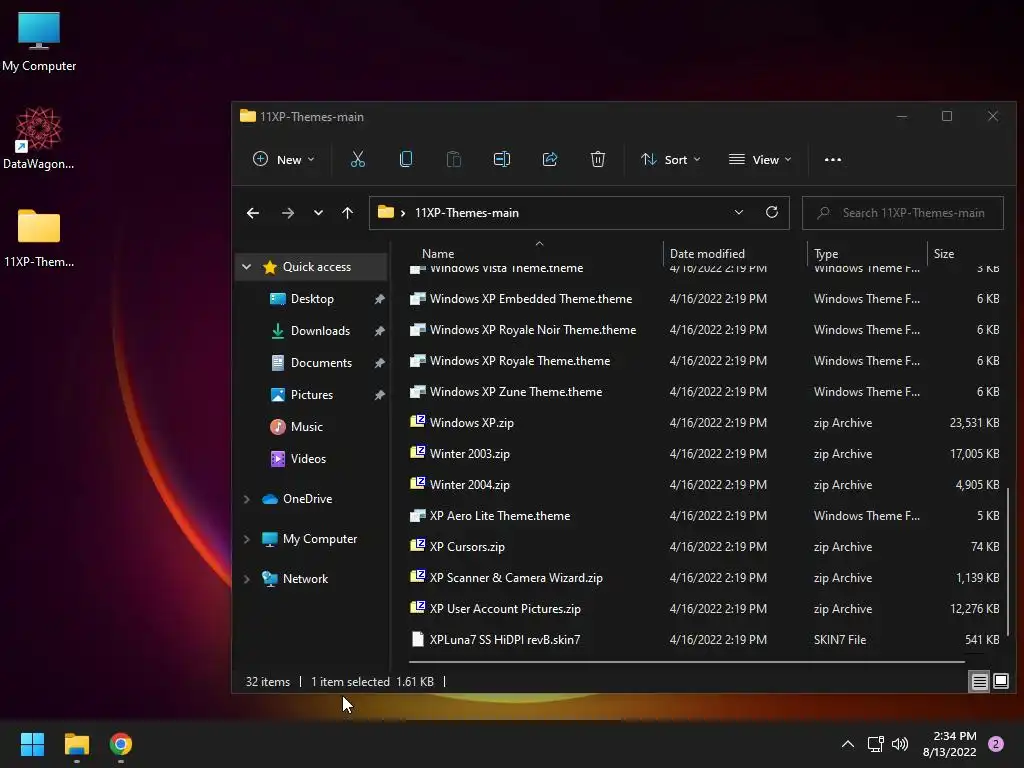Open the Recent locations dropdown arrow
Viewport: 1024px width, 768px height.
(x=318, y=213)
